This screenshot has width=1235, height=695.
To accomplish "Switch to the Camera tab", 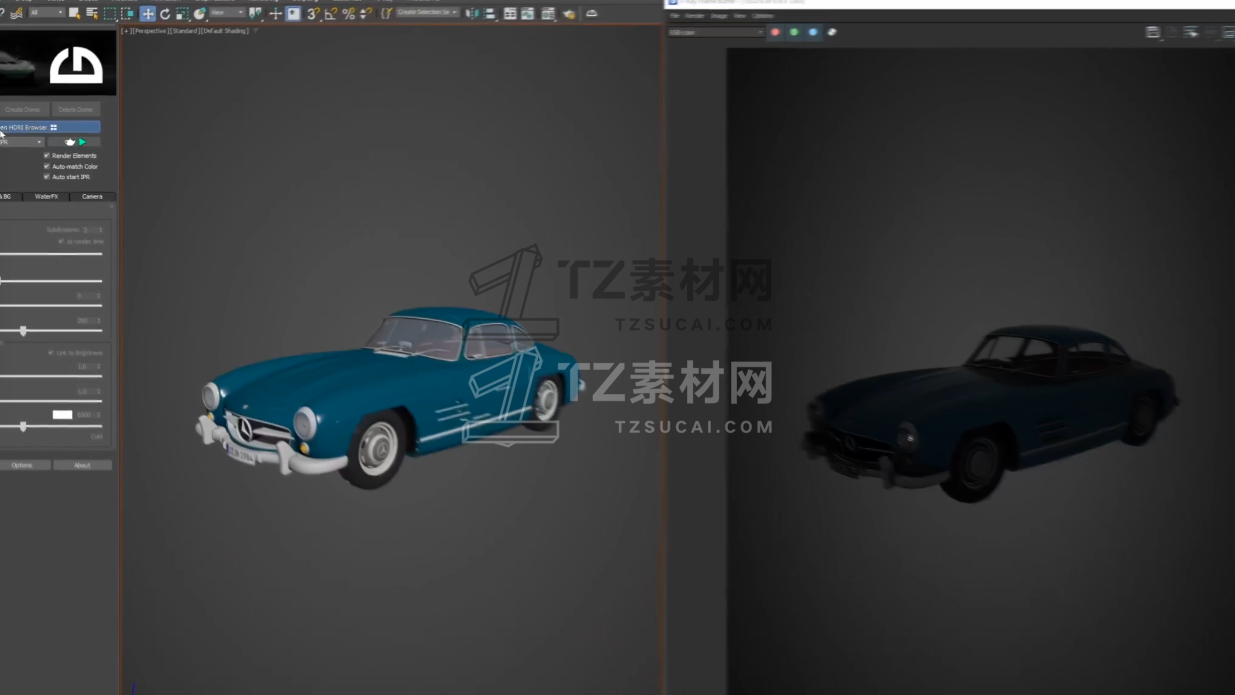I will (92, 196).
